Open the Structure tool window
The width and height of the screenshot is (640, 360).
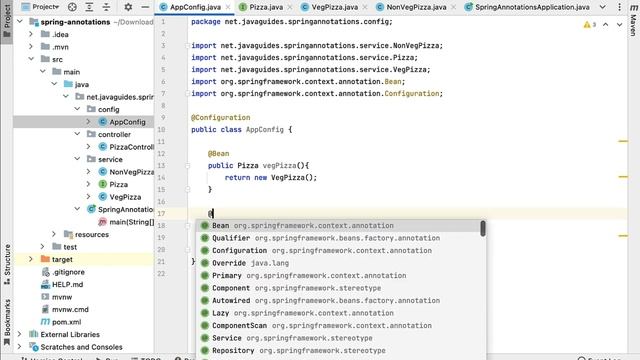tap(7, 264)
